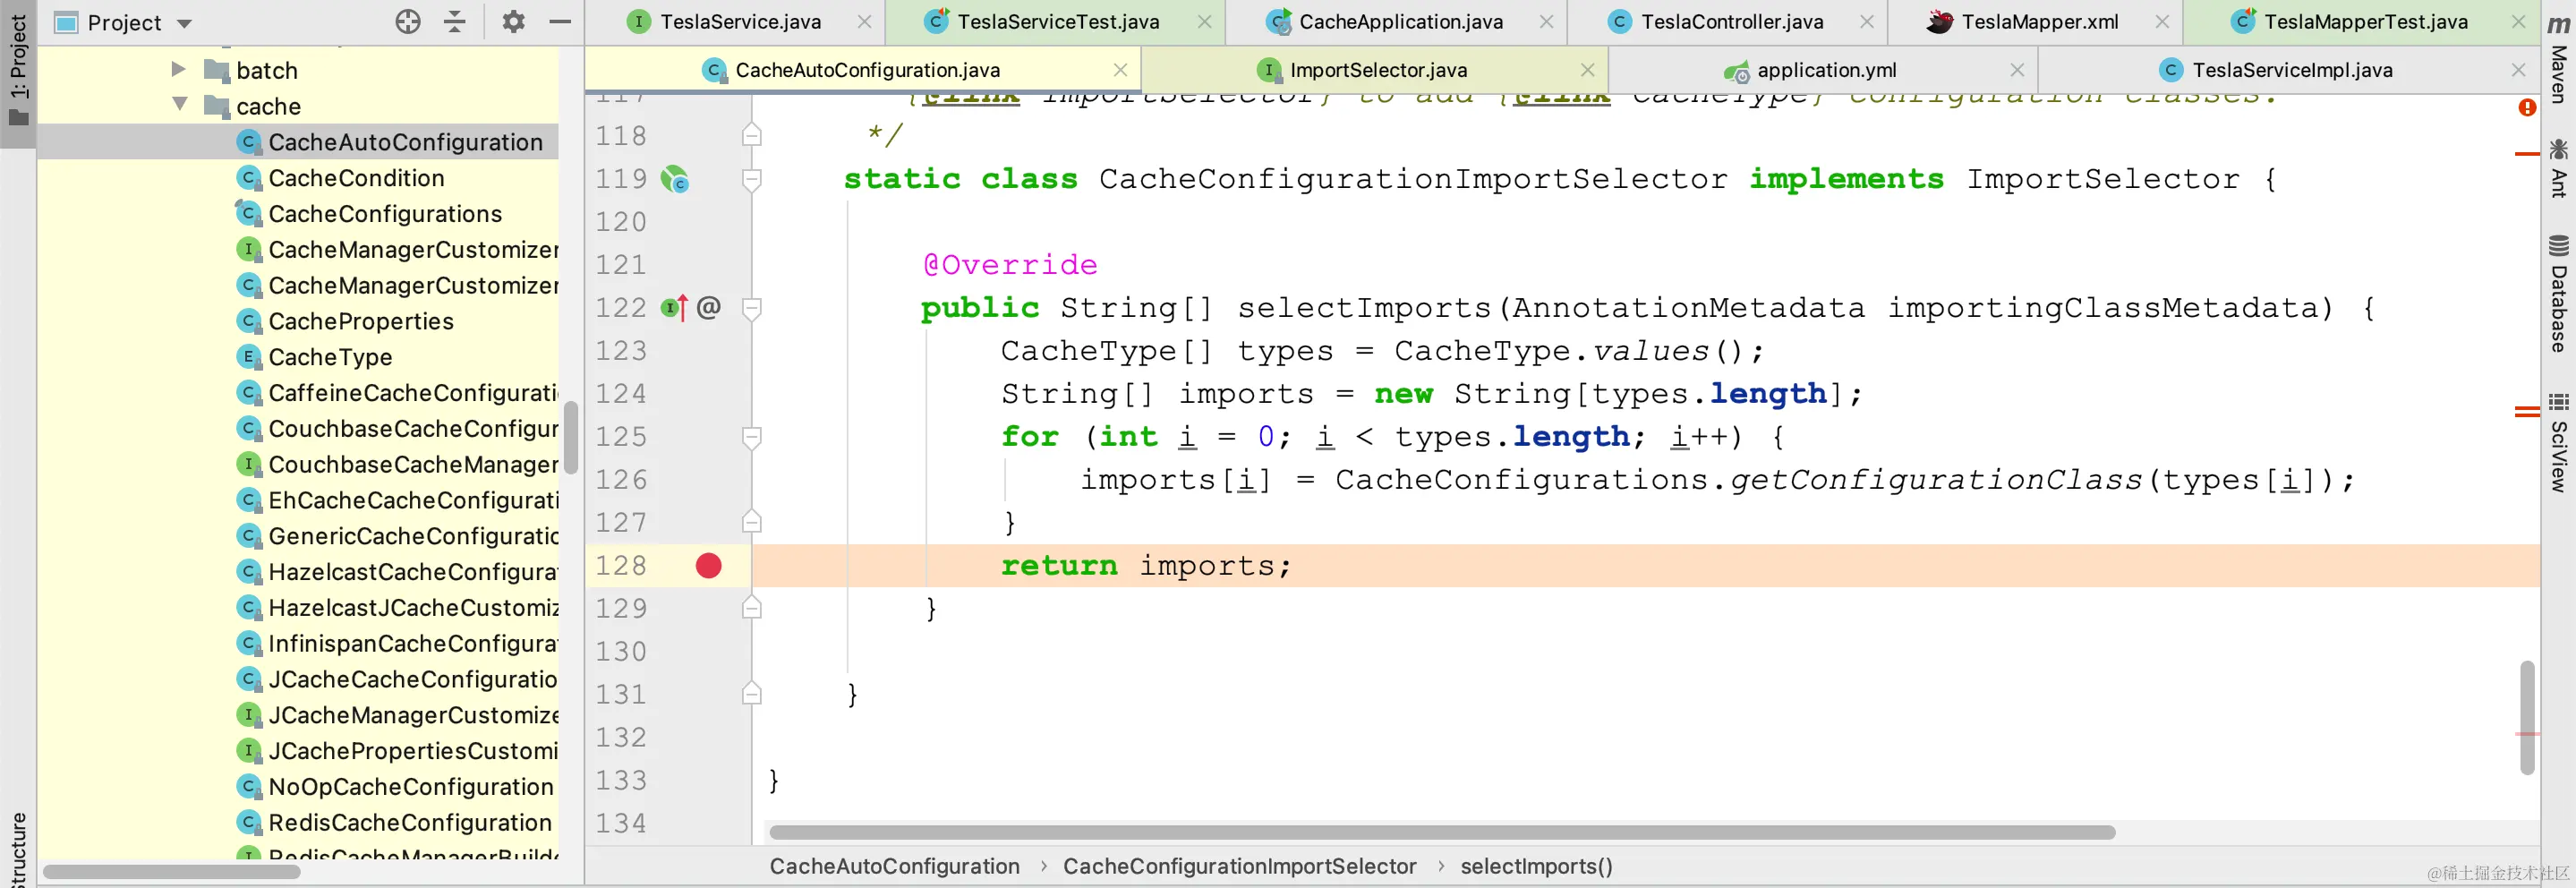Image resolution: width=2576 pixels, height=888 pixels.
Task: Open the Database tool window
Action: 2559,292
